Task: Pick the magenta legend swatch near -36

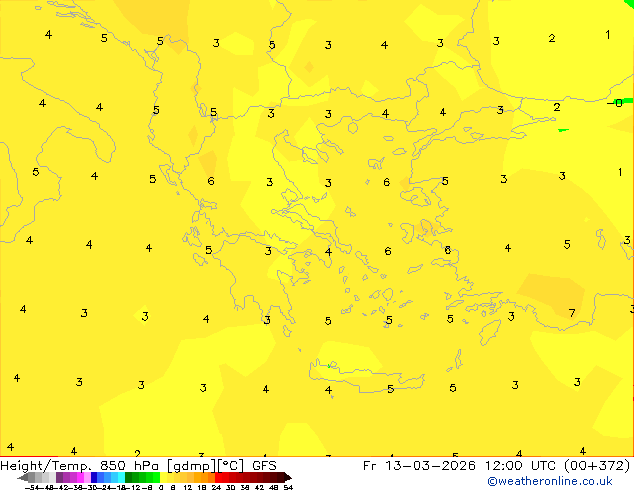Action: point(80,477)
